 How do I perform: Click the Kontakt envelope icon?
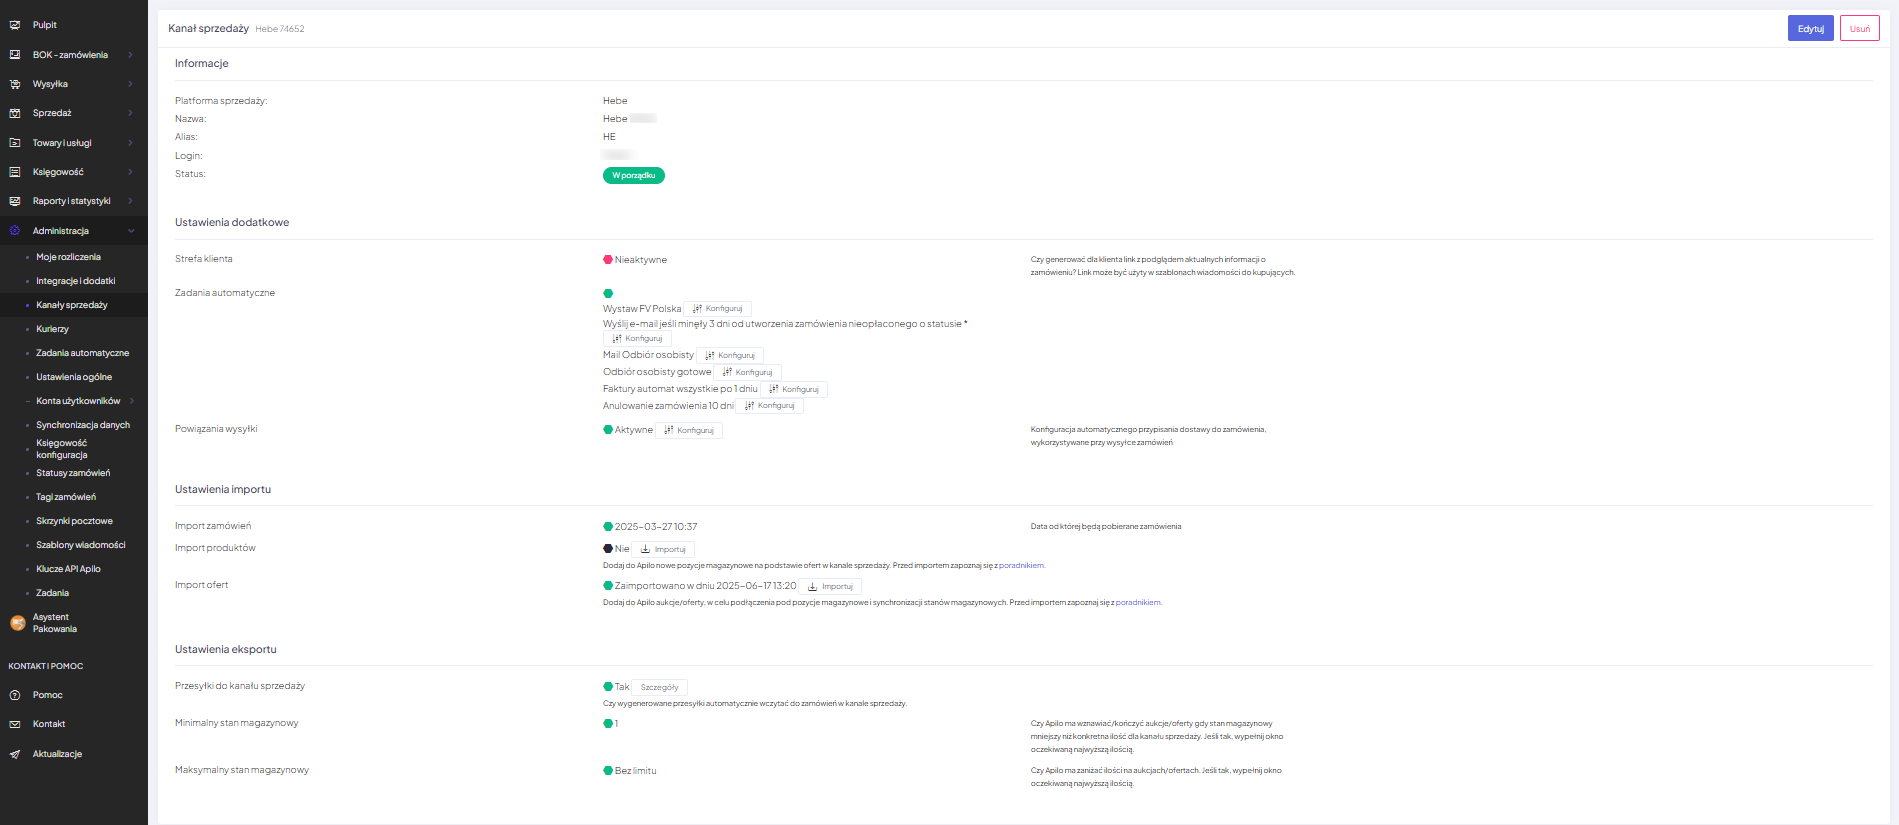click(x=15, y=724)
